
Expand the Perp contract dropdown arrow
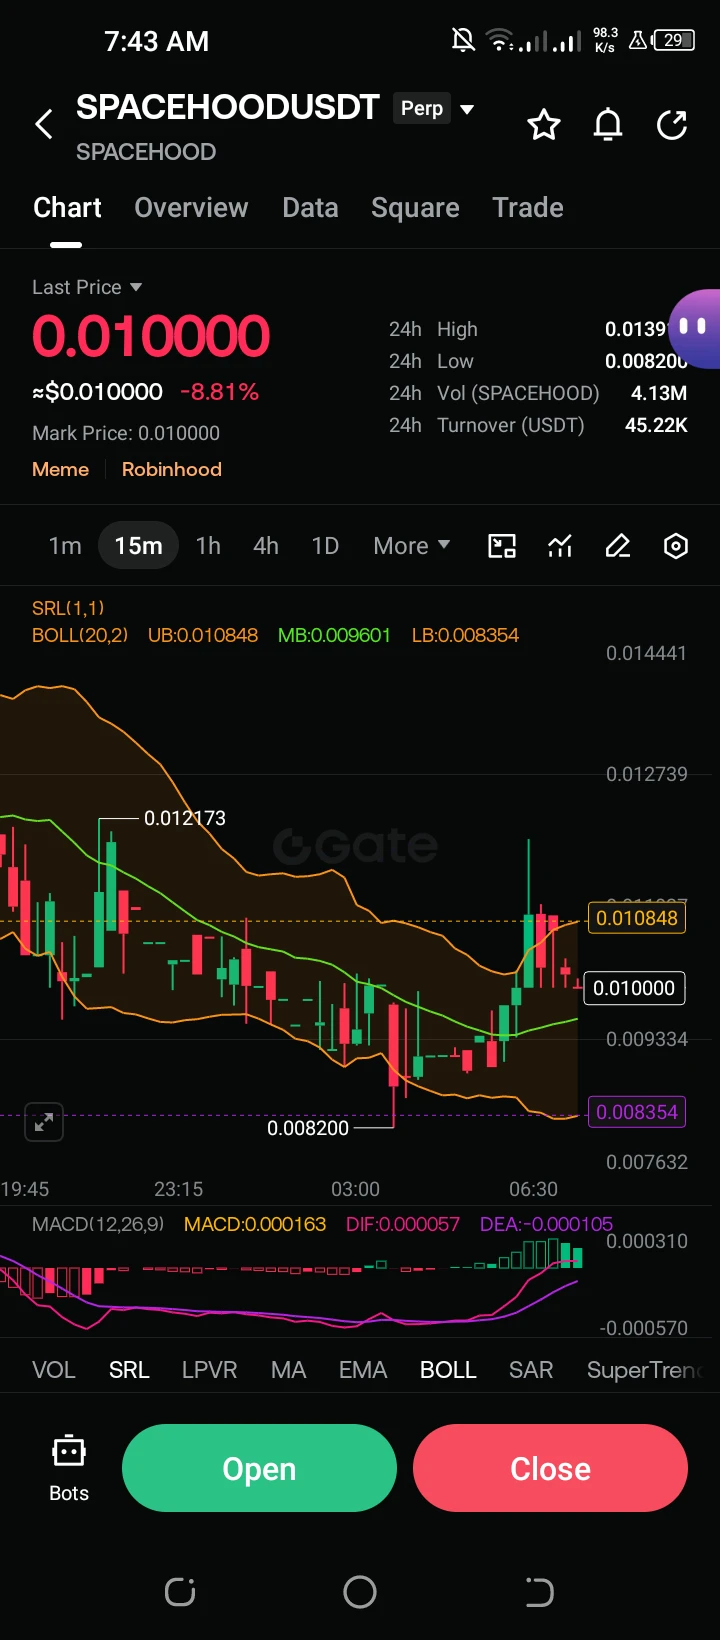[x=466, y=109]
